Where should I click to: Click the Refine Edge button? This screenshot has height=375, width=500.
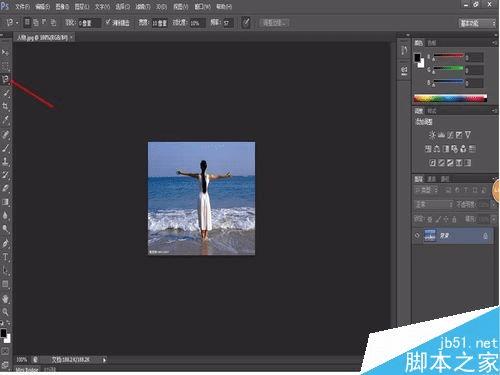(x=274, y=23)
